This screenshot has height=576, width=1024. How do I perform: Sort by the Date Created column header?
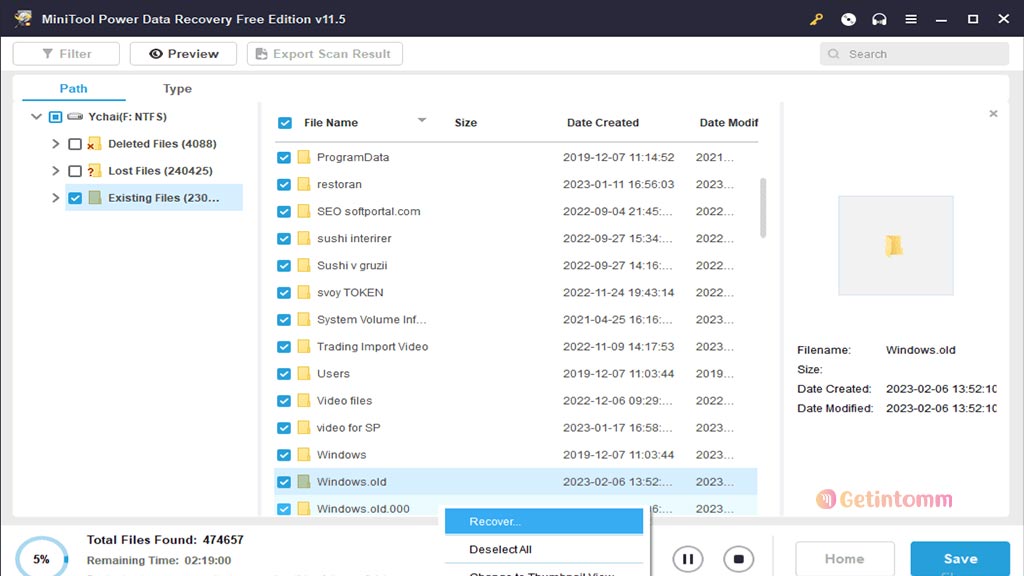[603, 123]
